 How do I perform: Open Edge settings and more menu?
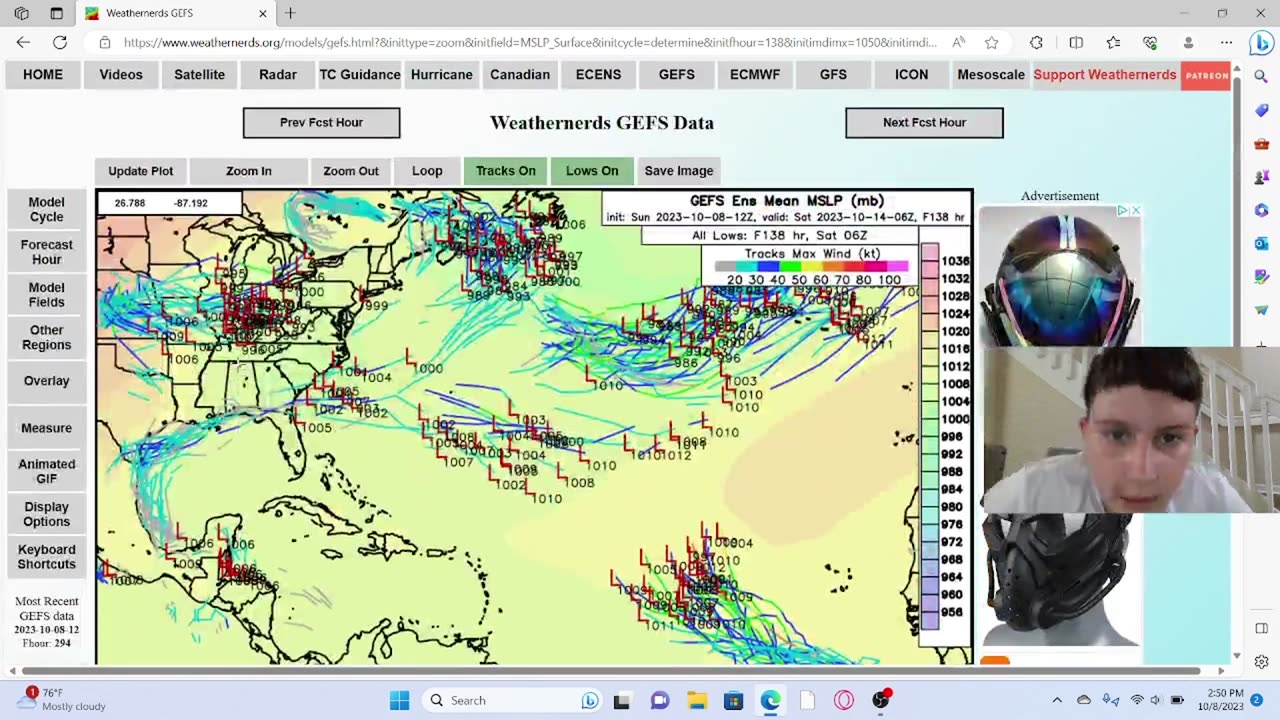pos(1226,43)
